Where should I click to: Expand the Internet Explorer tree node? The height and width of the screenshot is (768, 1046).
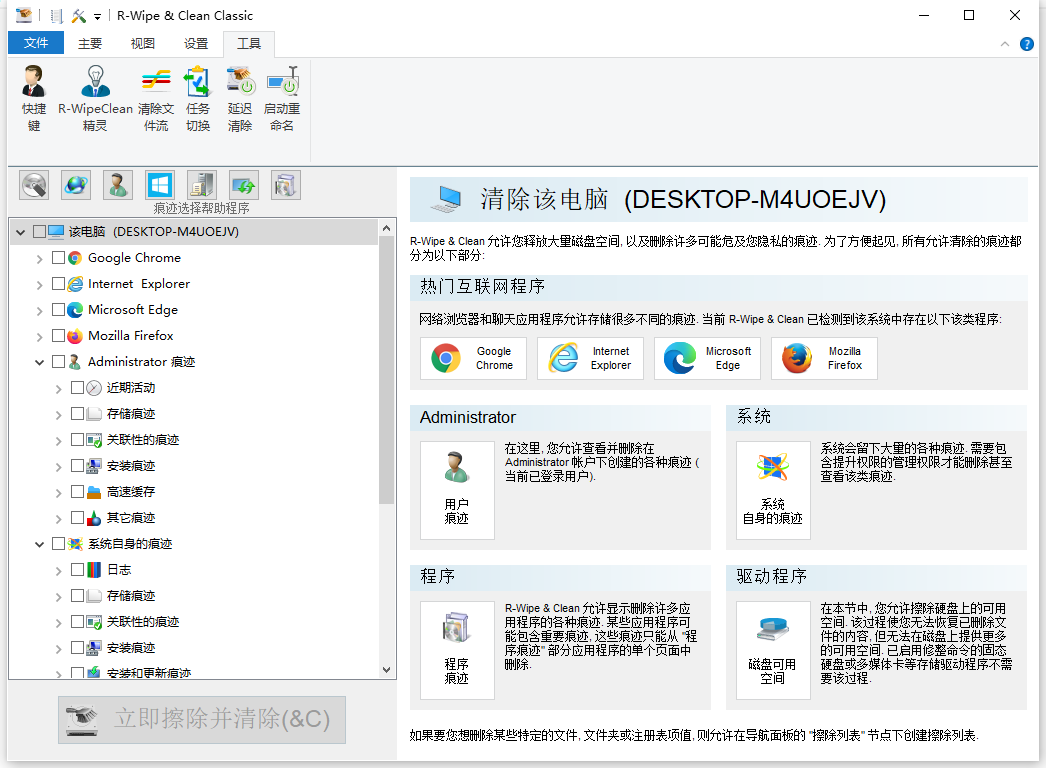pyautogui.click(x=39, y=284)
